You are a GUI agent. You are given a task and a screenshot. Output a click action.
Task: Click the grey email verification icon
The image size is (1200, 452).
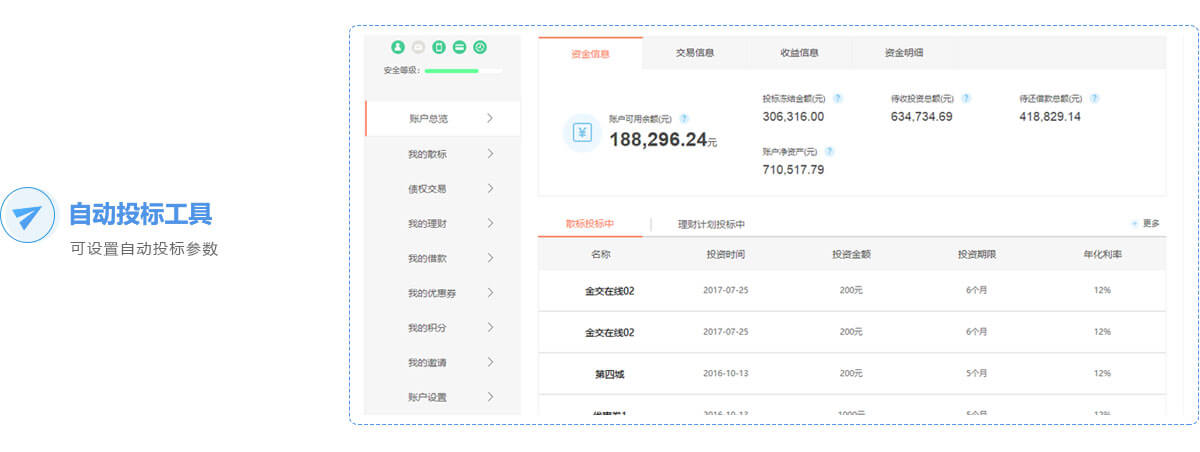(x=418, y=47)
